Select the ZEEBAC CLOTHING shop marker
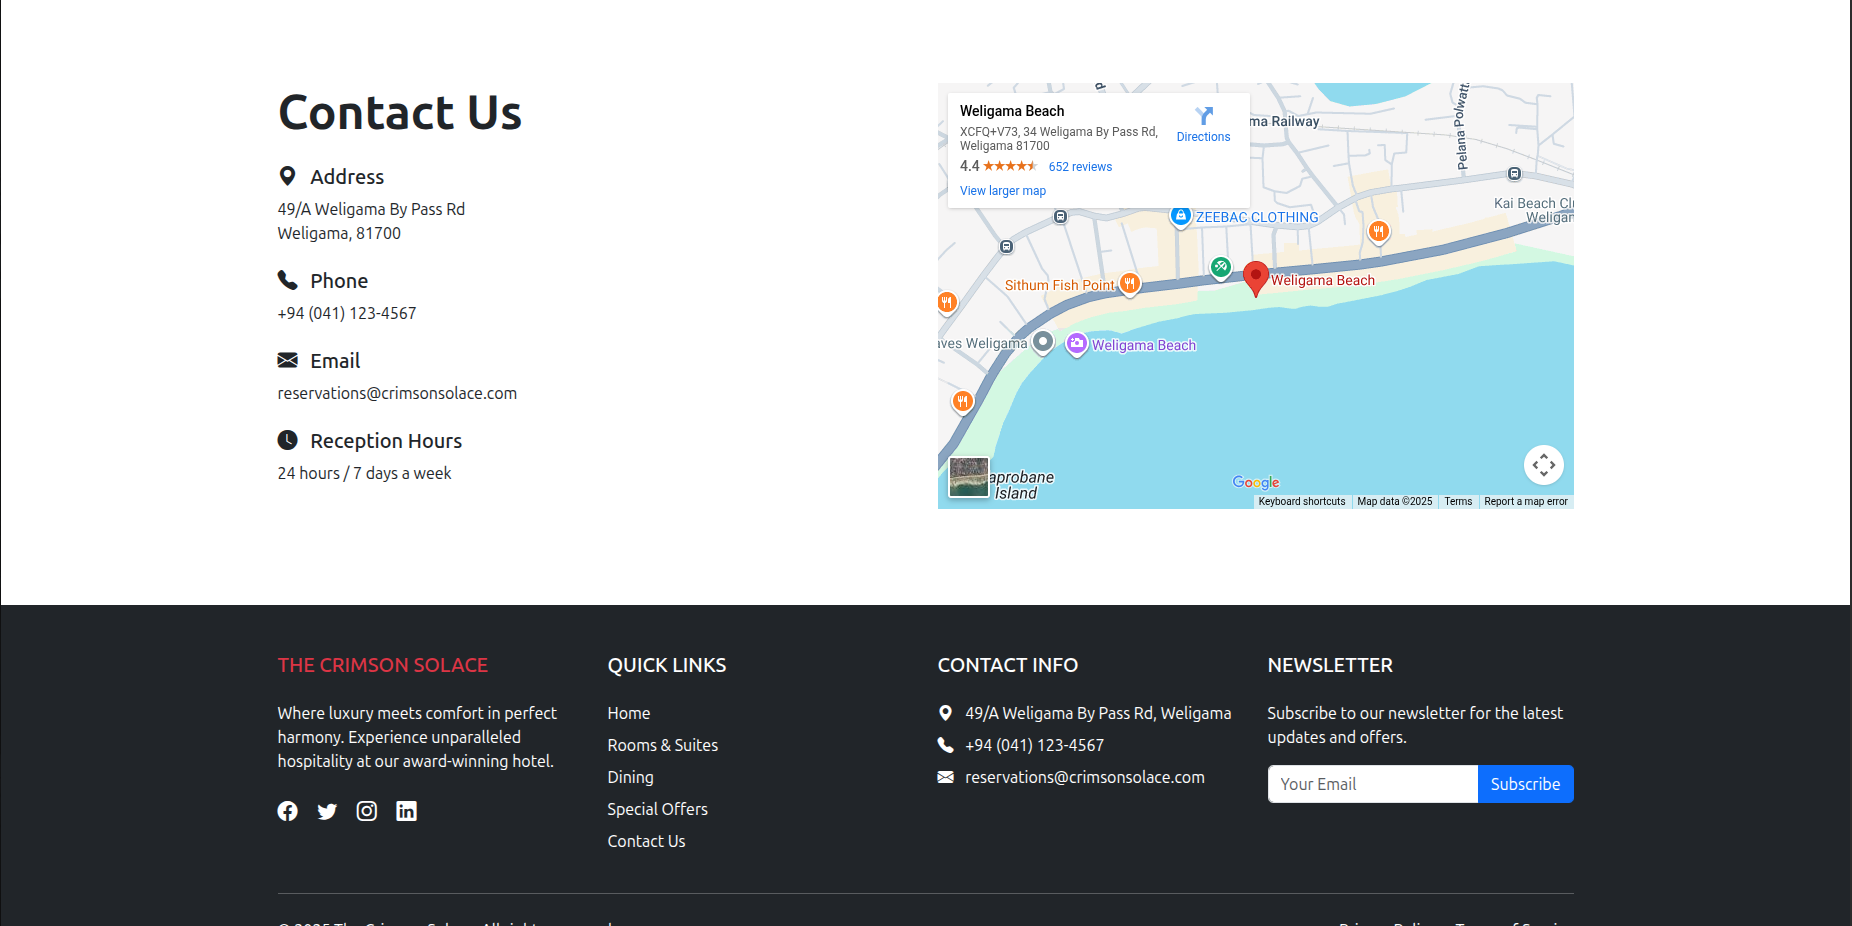Image resolution: width=1852 pixels, height=926 pixels. pyautogui.click(x=1181, y=216)
